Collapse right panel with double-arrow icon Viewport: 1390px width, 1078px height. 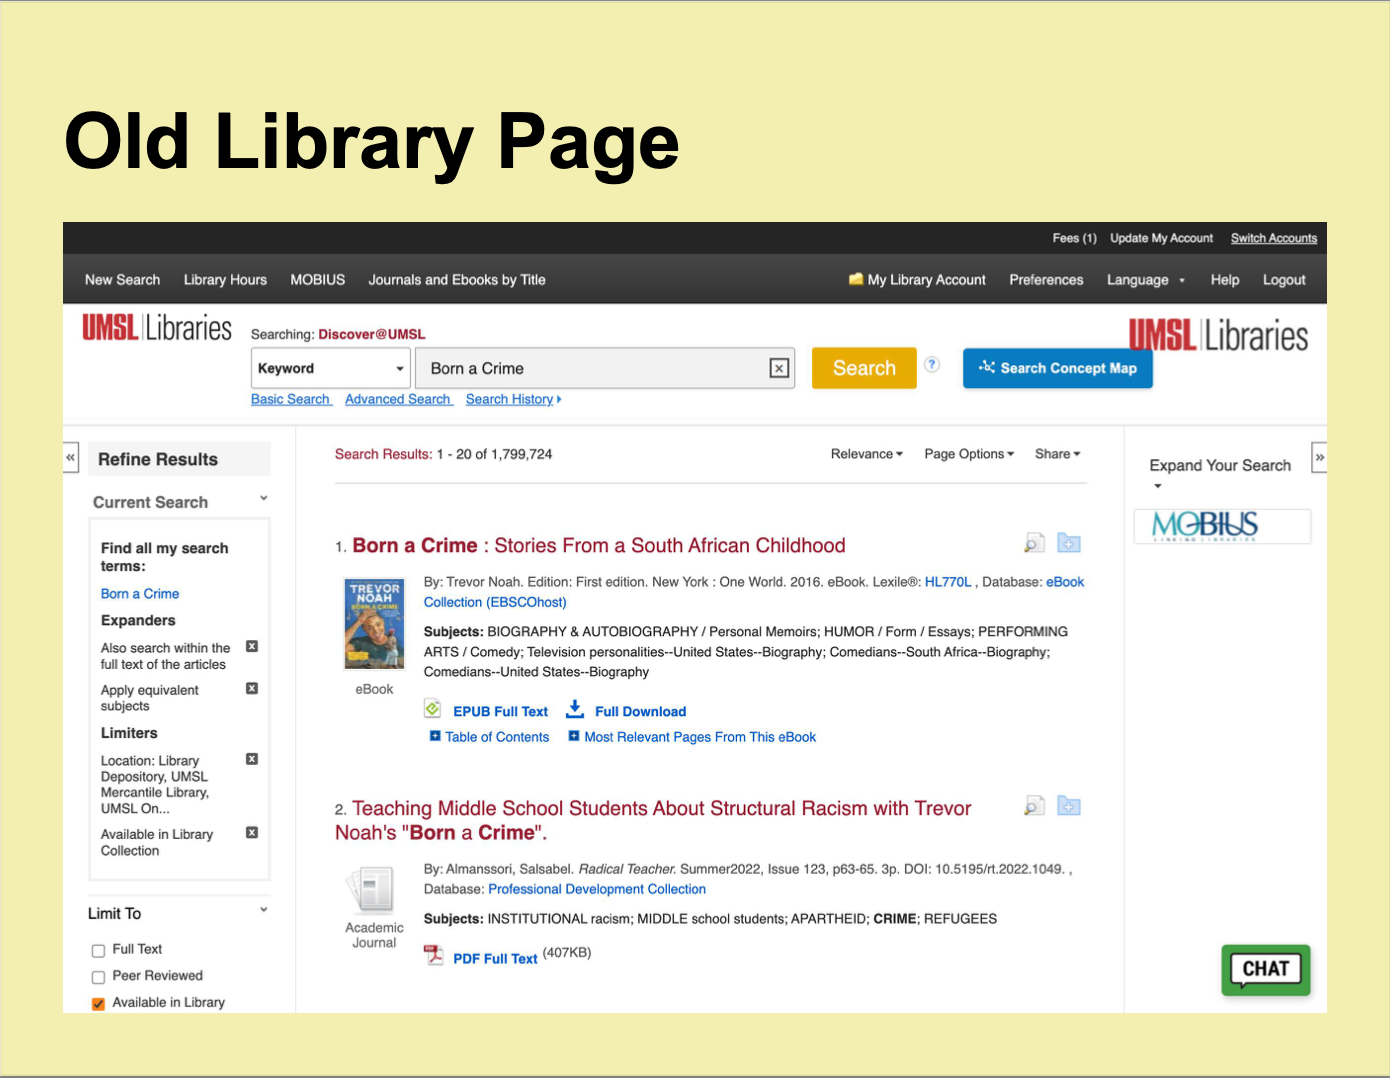pyautogui.click(x=1319, y=458)
